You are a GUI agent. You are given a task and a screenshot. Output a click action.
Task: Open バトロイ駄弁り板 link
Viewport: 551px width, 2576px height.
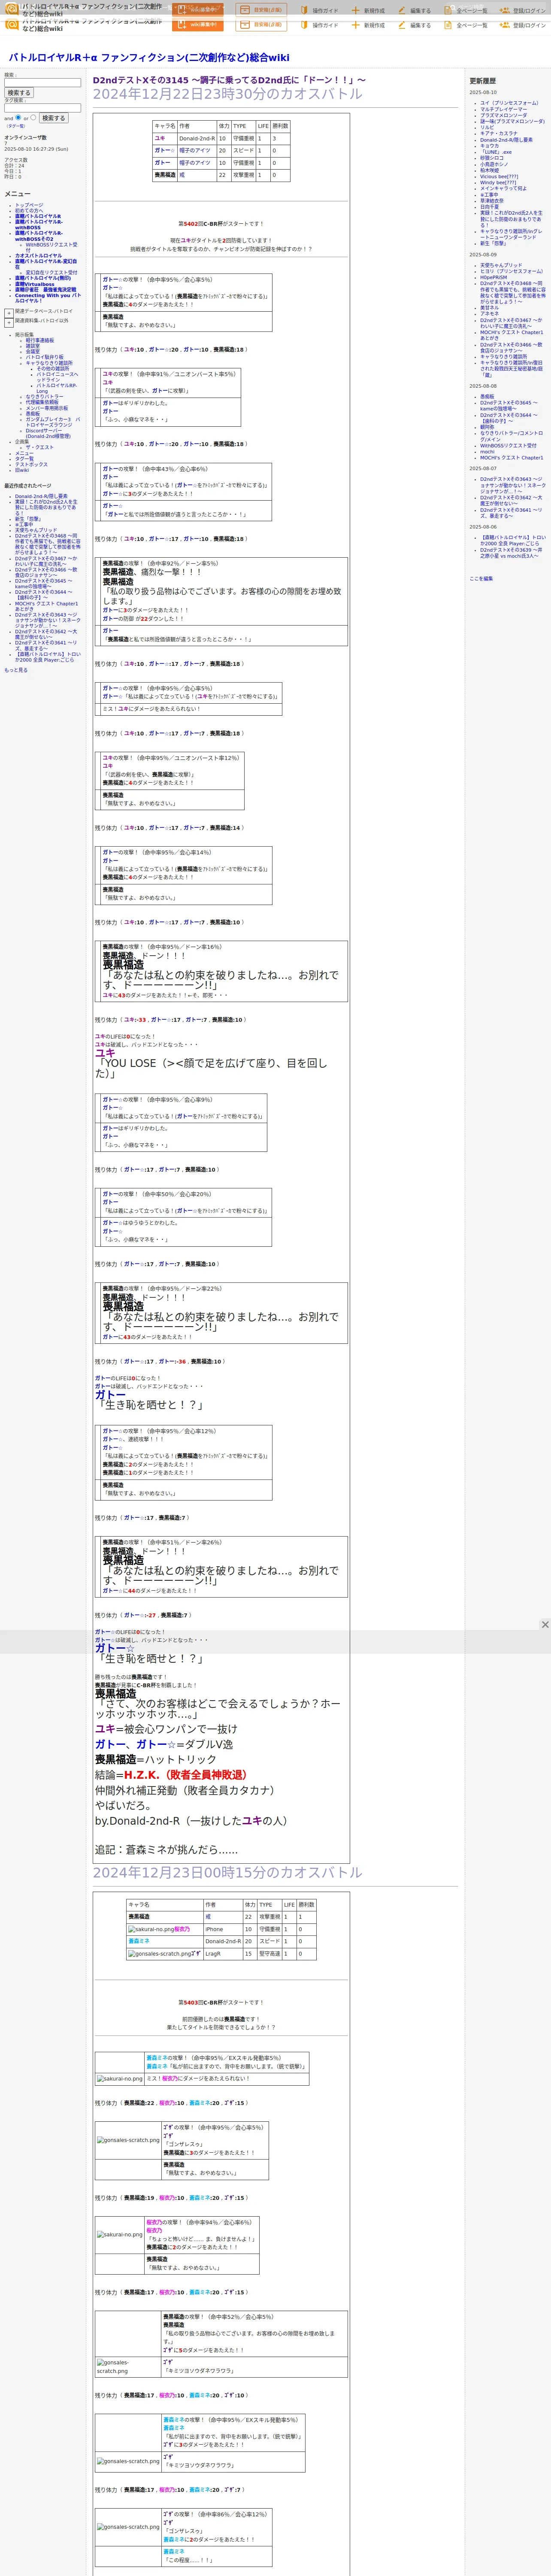(44, 358)
